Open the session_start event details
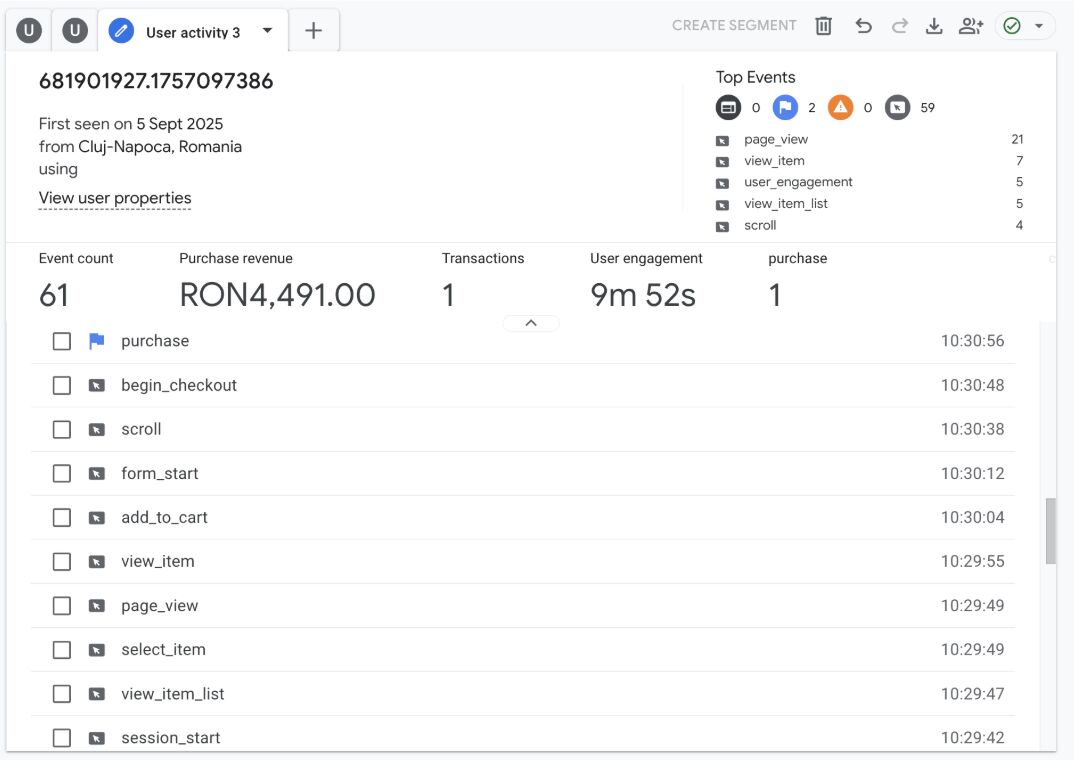The height and width of the screenshot is (760, 1074). 171,738
